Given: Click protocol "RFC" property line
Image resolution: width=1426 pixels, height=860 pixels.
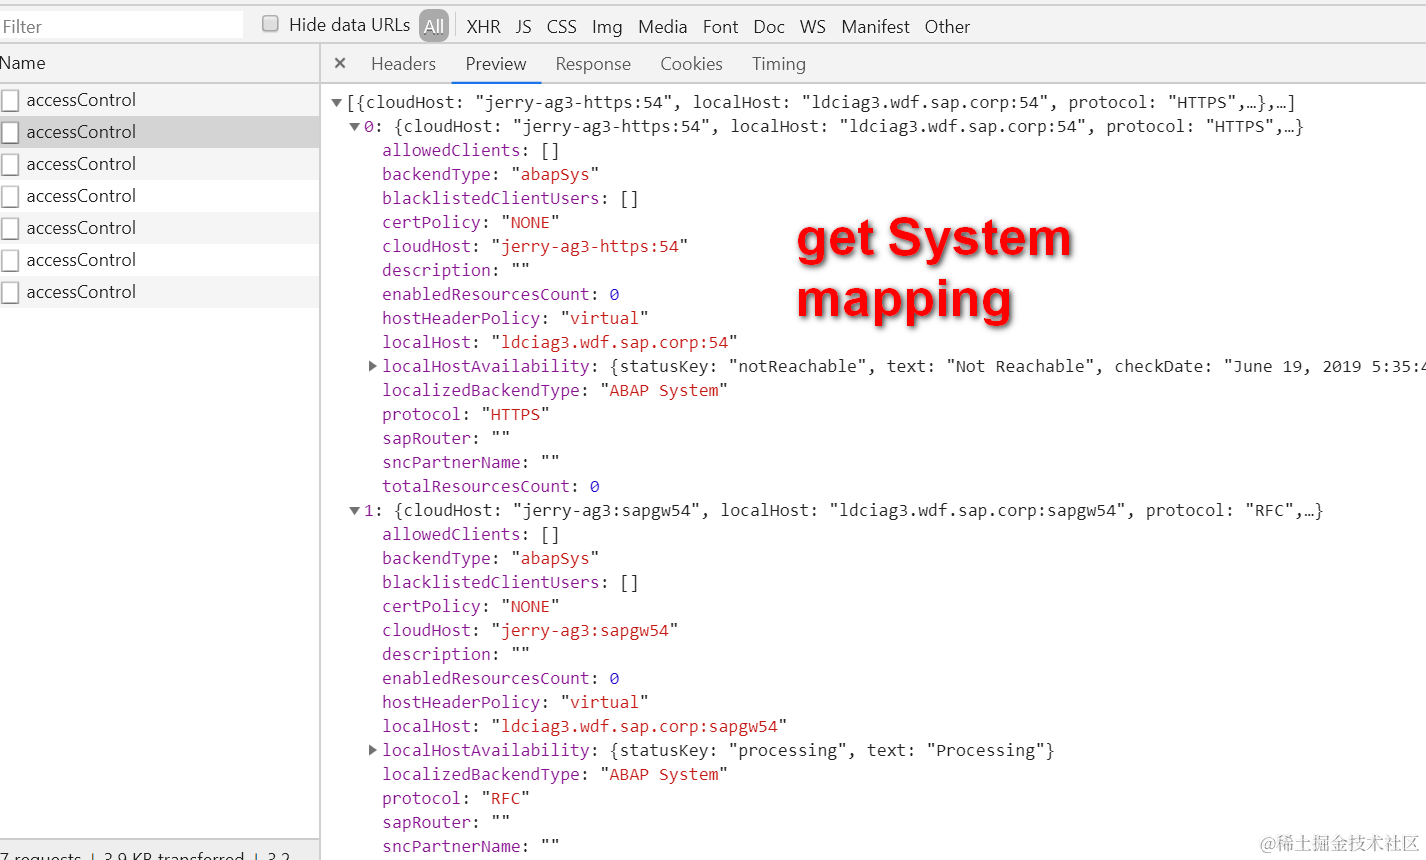Looking at the screenshot, I should pos(456,798).
